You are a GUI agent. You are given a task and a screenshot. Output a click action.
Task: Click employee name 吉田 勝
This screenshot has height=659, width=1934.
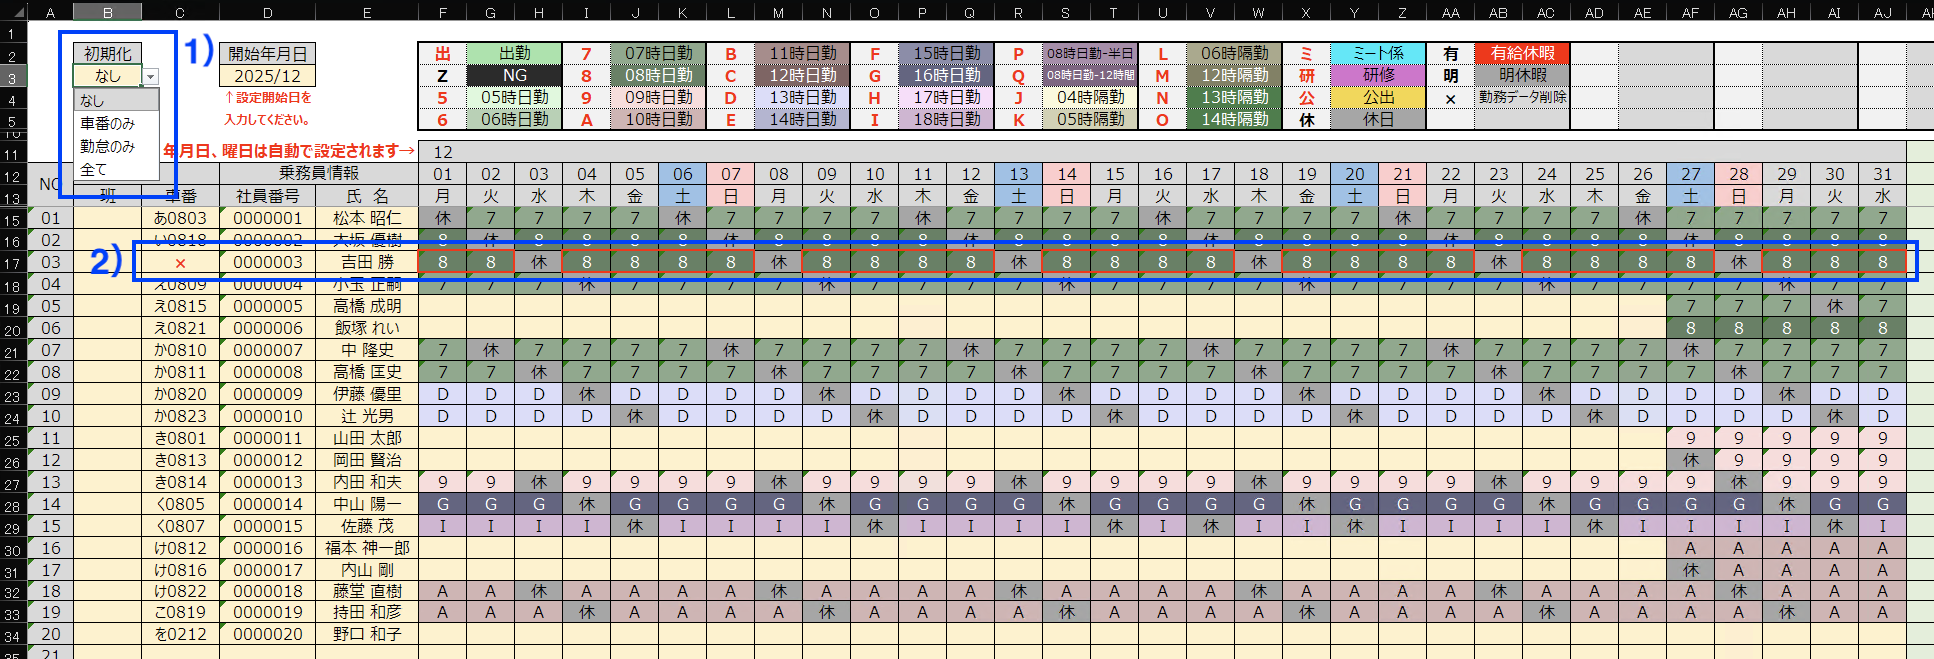367,262
